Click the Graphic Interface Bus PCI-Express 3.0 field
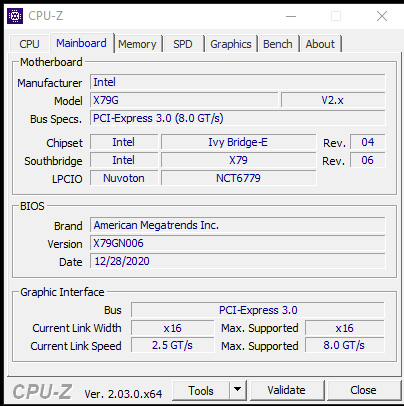The image size is (404, 406). tap(258, 310)
